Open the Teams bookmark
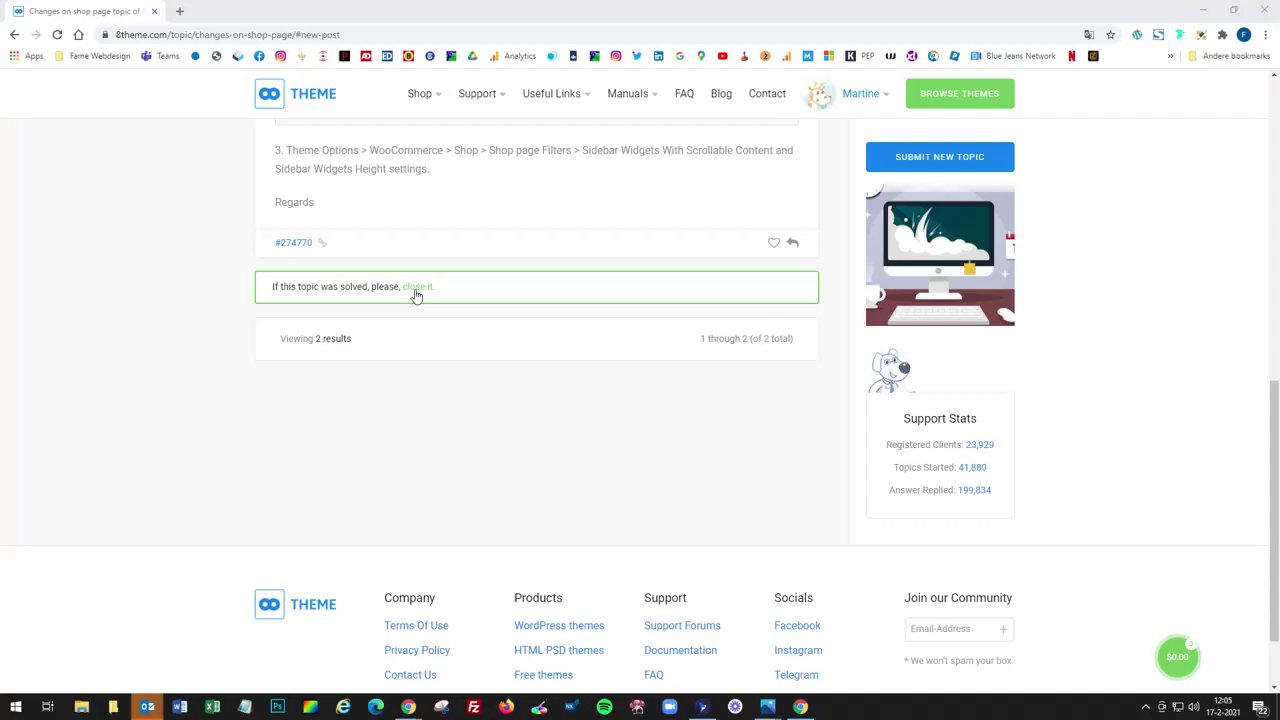This screenshot has height=720, width=1280. click(x=160, y=56)
